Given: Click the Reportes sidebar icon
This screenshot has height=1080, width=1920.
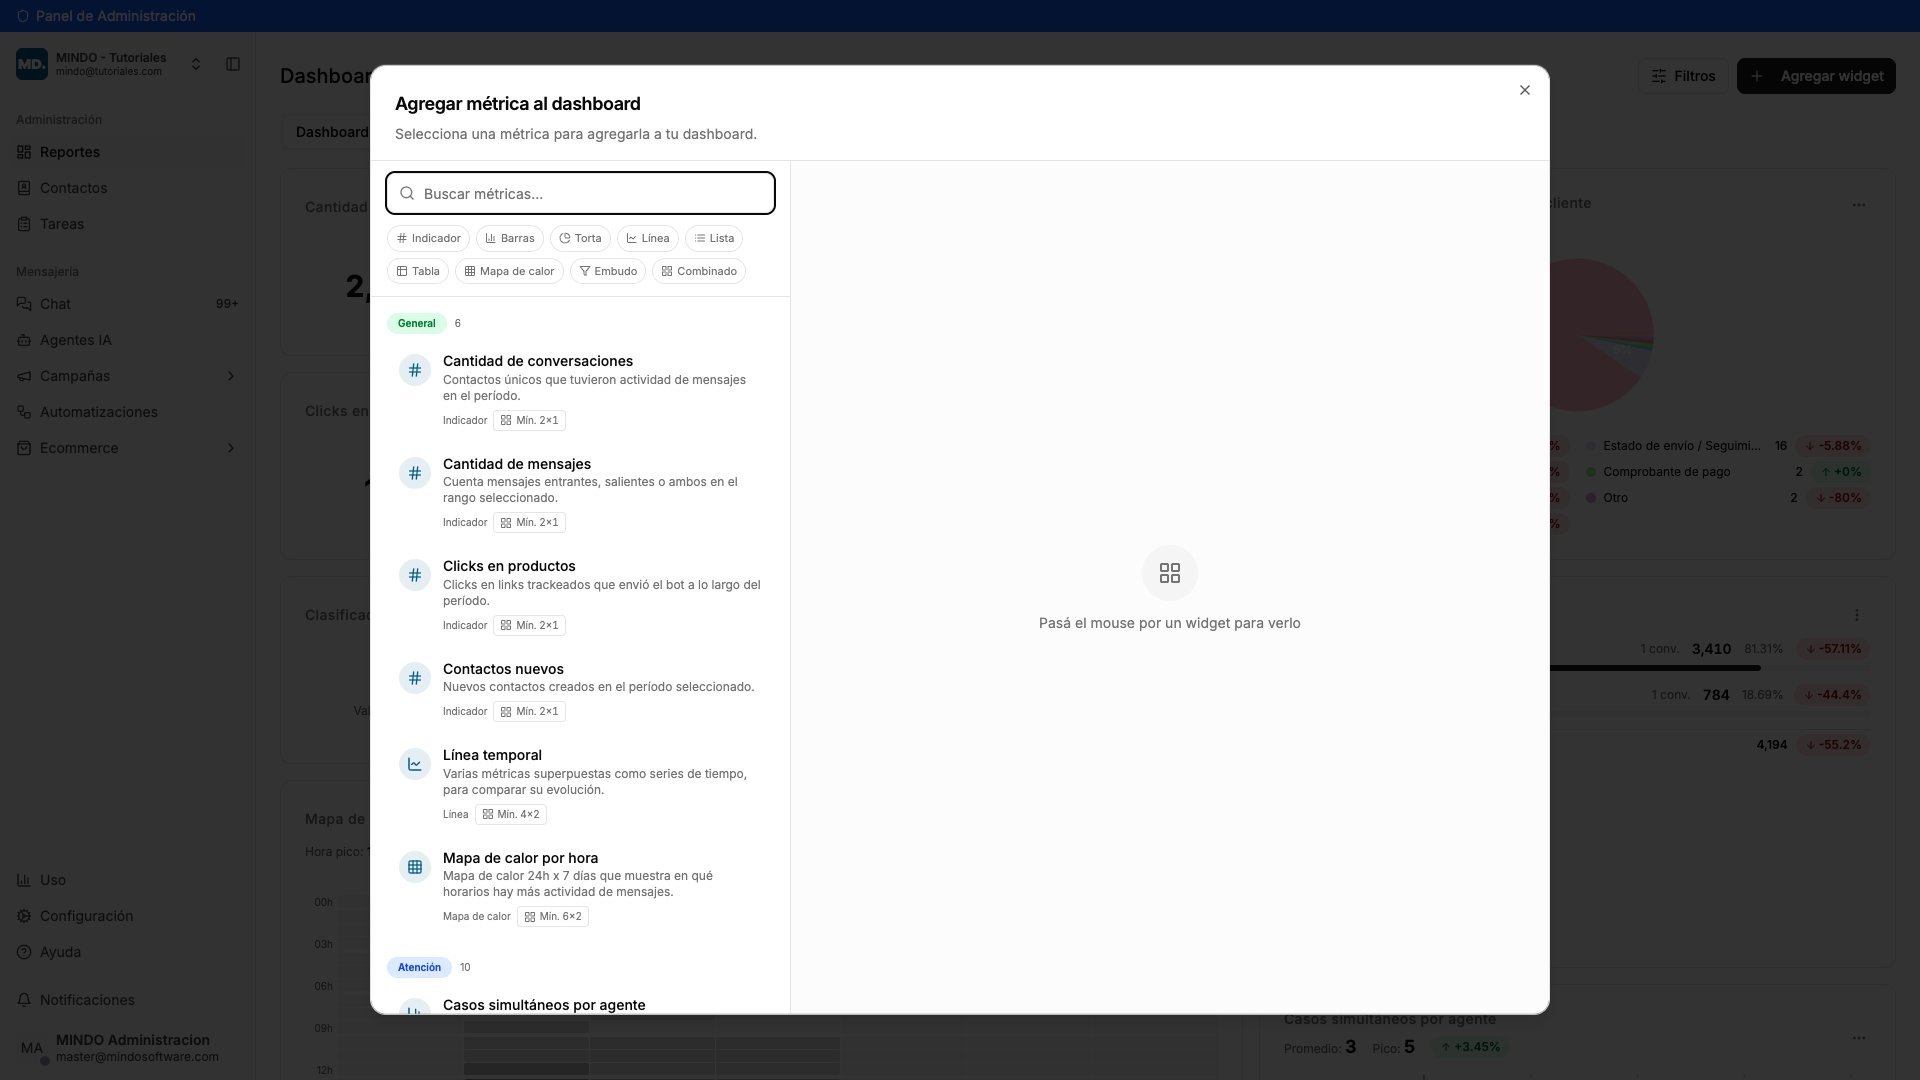Looking at the screenshot, I should tap(24, 152).
